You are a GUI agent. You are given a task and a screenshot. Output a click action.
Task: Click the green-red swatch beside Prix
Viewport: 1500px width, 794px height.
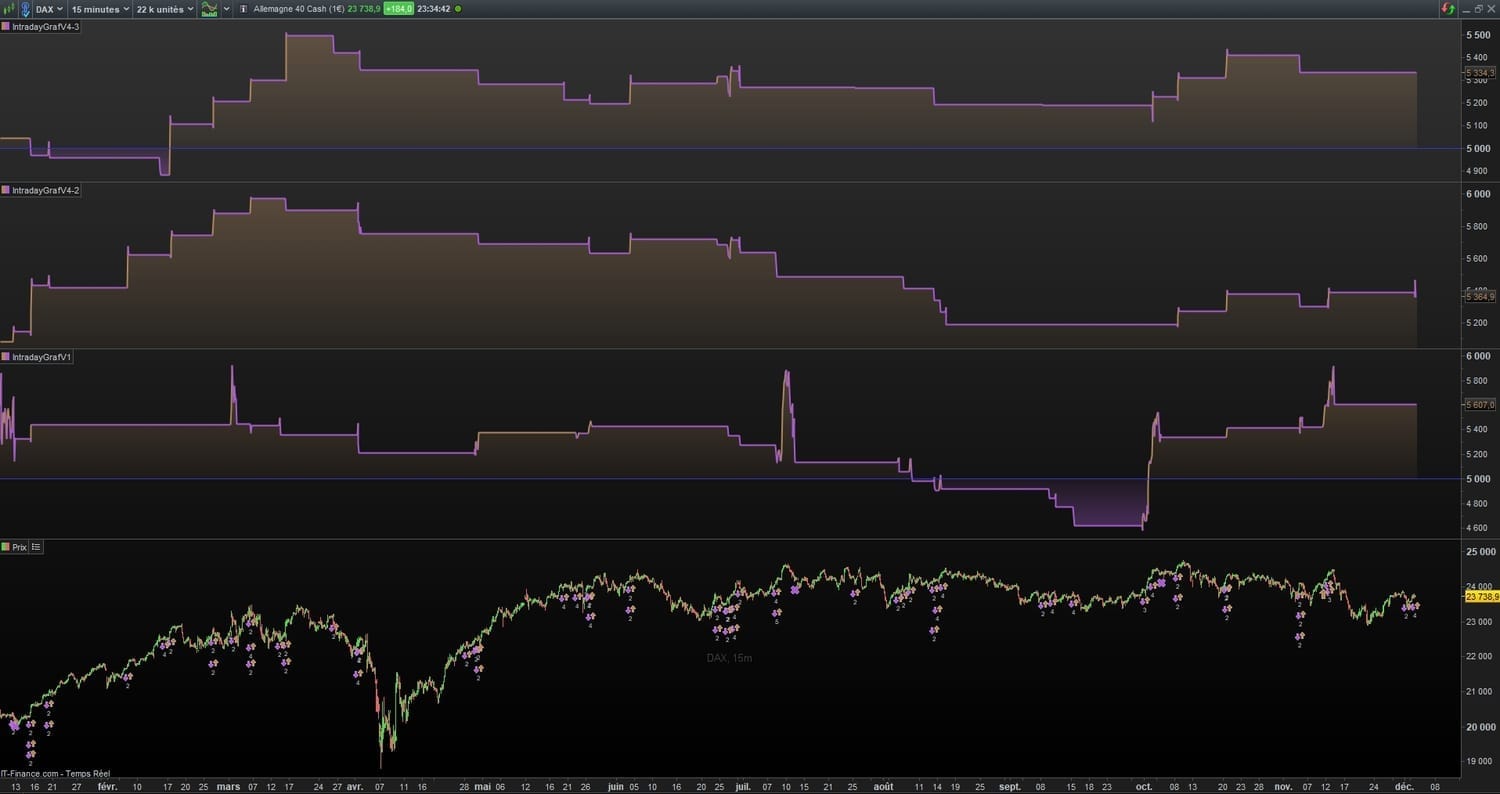pyautogui.click(x=6, y=547)
